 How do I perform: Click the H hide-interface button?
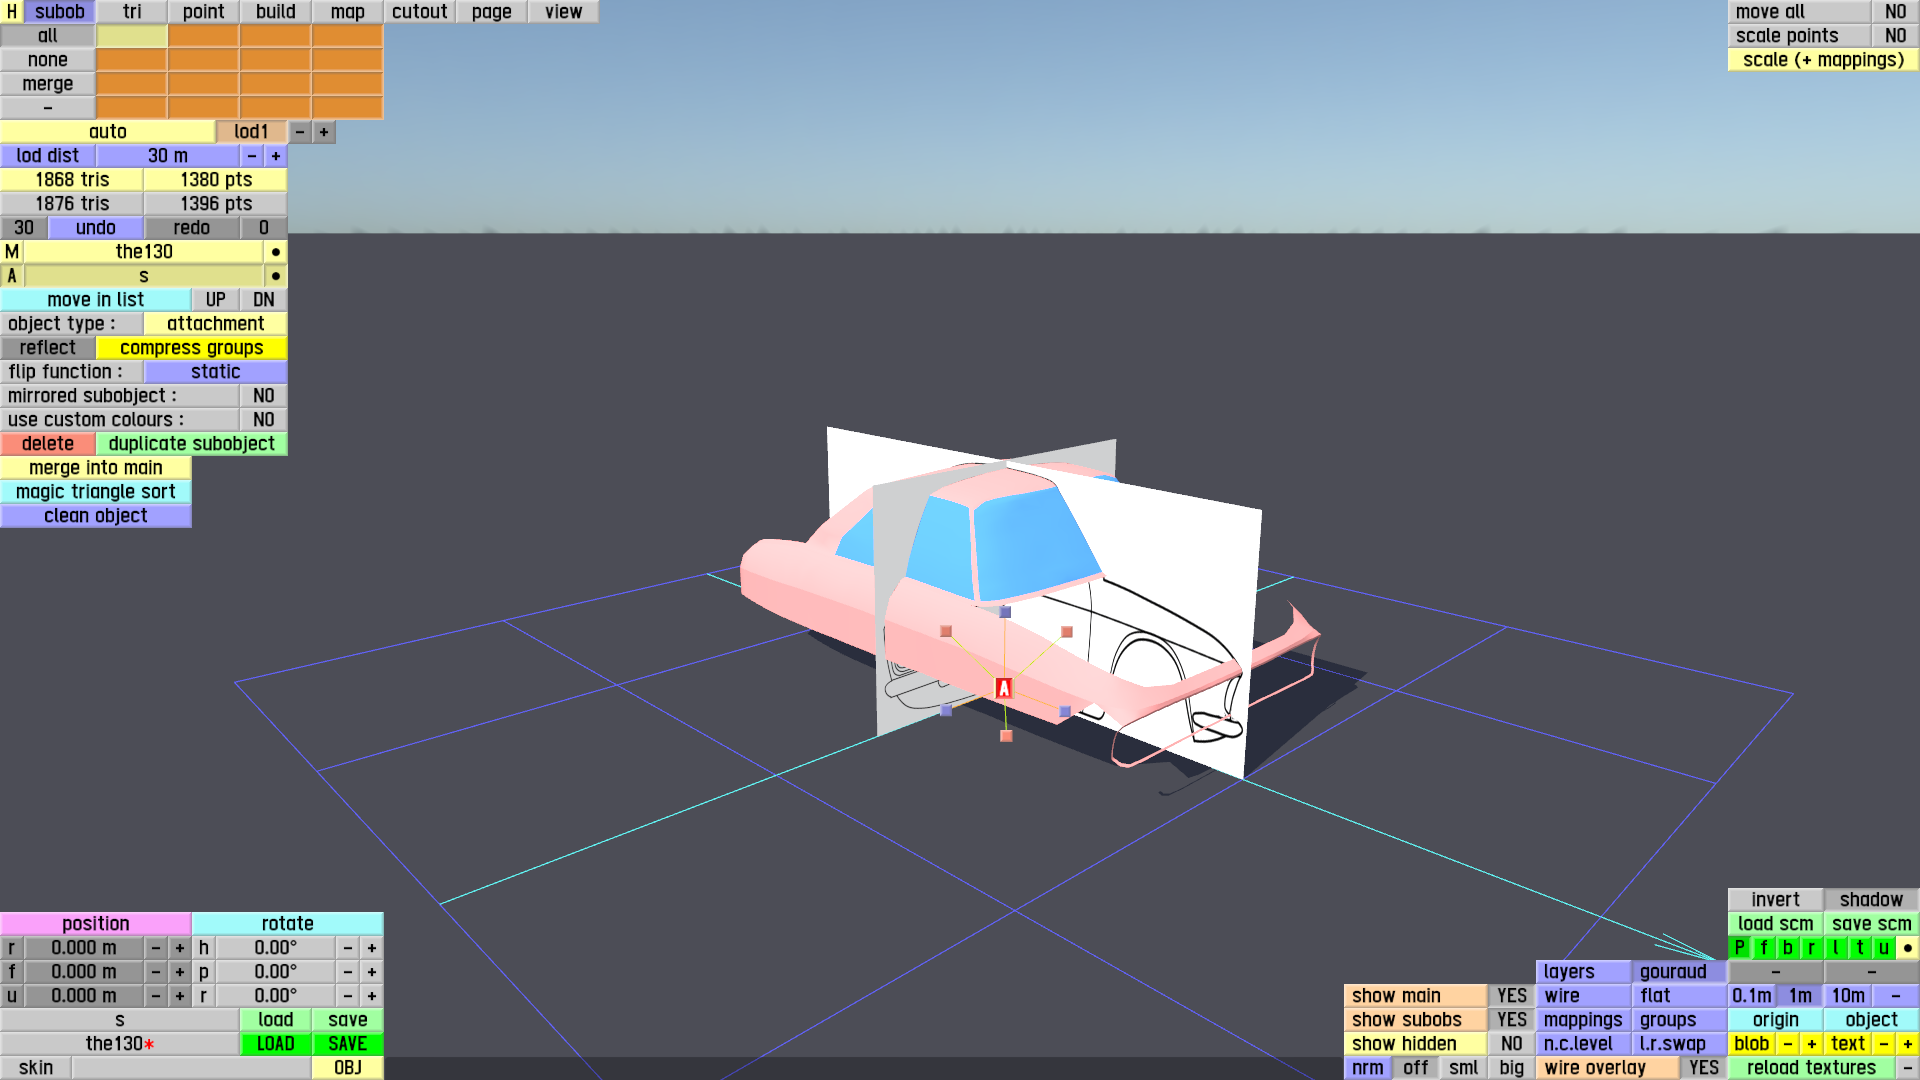[11, 12]
